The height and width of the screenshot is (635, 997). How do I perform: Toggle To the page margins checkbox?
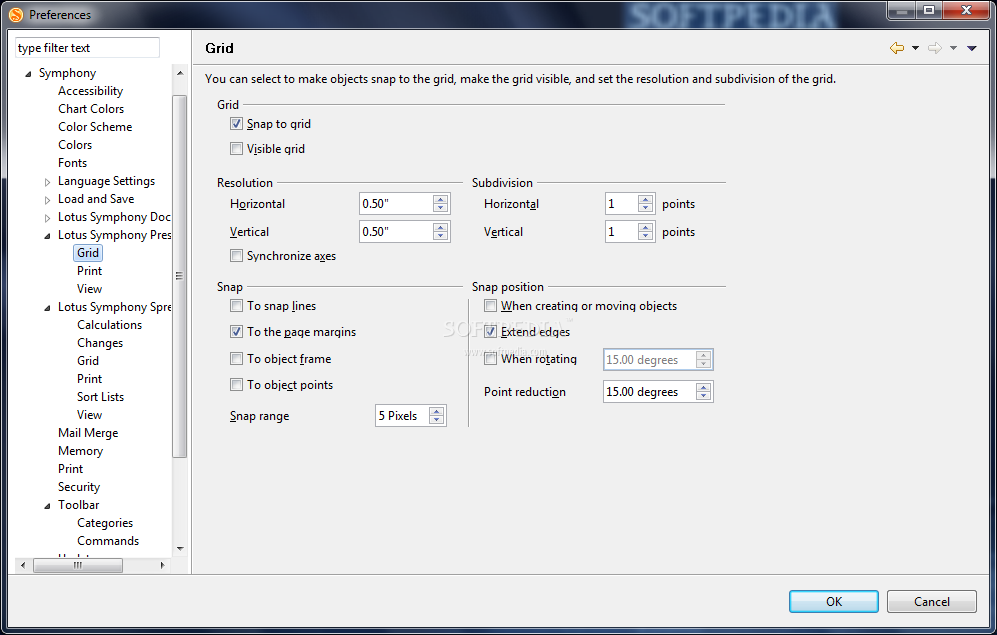click(x=237, y=331)
